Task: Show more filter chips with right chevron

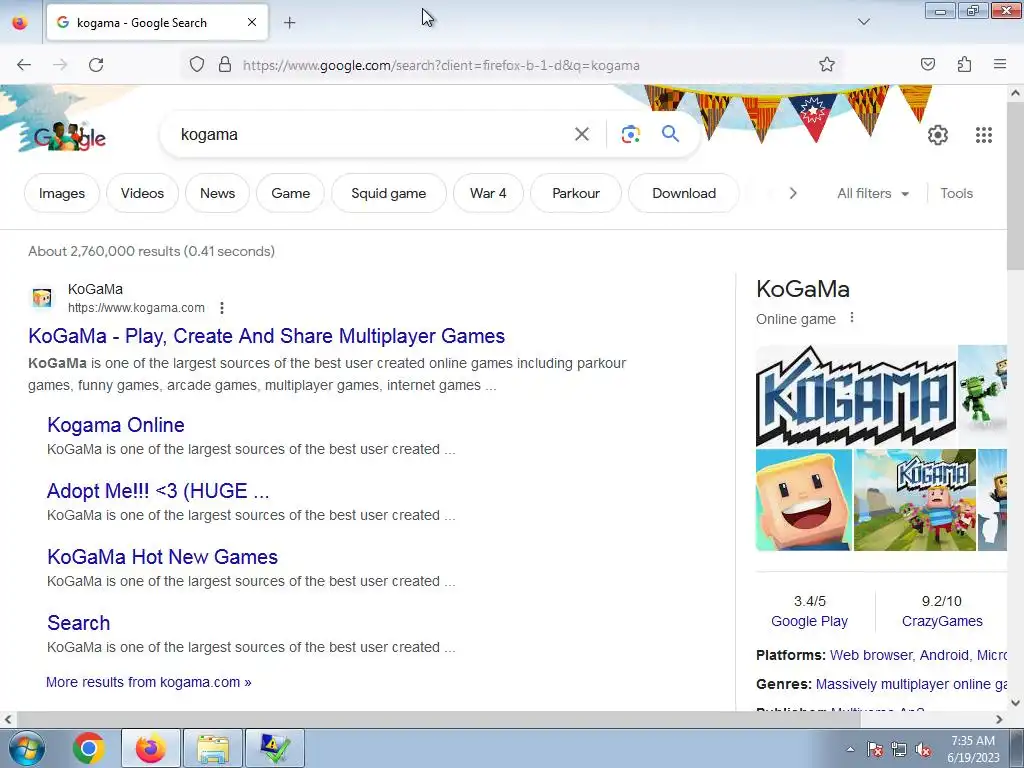Action: (793, 193)
